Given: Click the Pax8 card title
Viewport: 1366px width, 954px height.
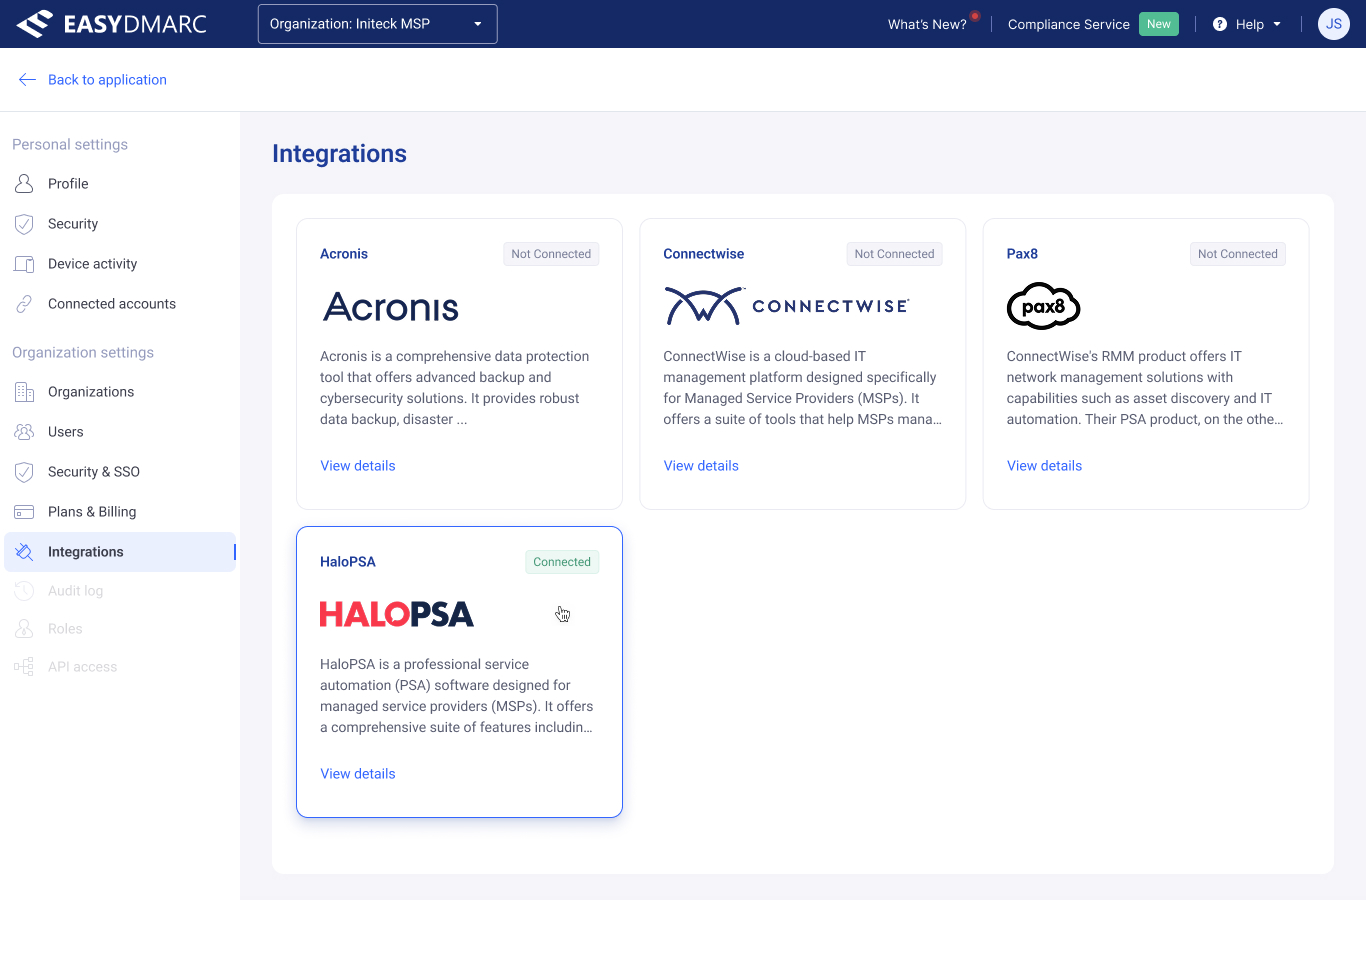Looking at the screenshot, I should click(x=1022, y=254).
